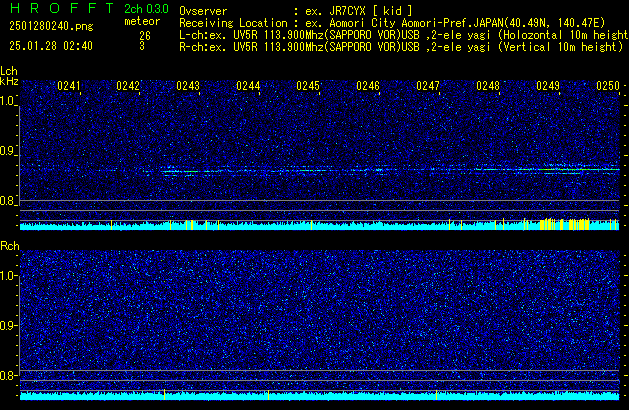Click the Lch 0.8 kHz axis label
The width and height of the screenshot is (629, 410).
pyautogui.click(x=8, y=201)
